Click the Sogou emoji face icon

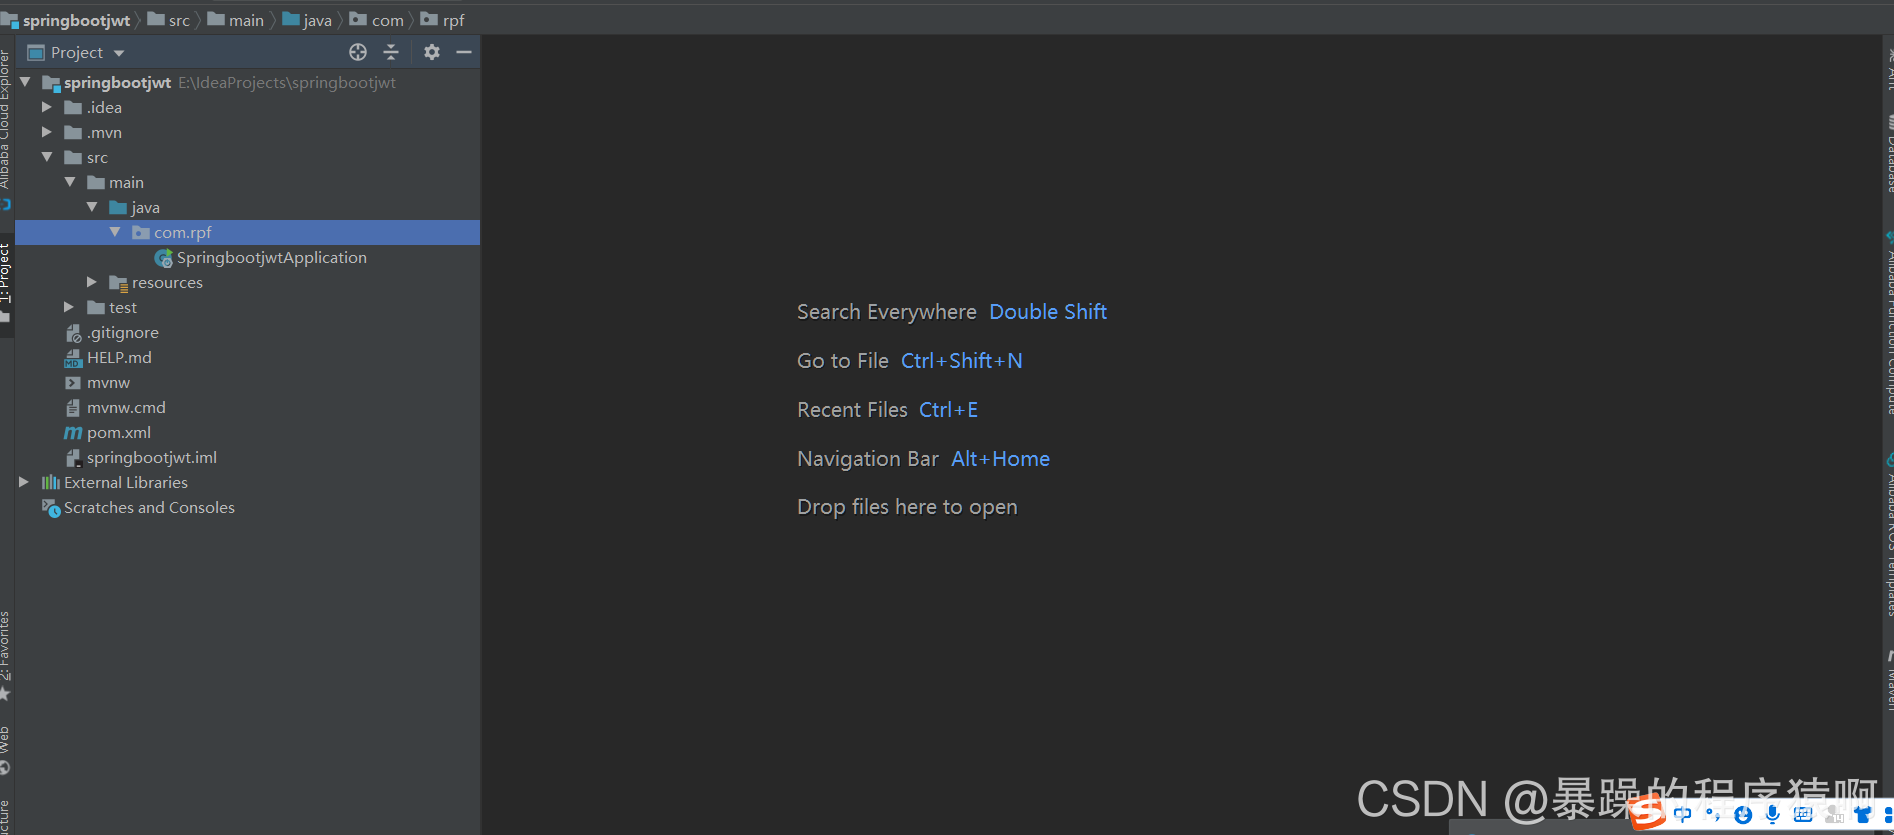click(1743, 815)
